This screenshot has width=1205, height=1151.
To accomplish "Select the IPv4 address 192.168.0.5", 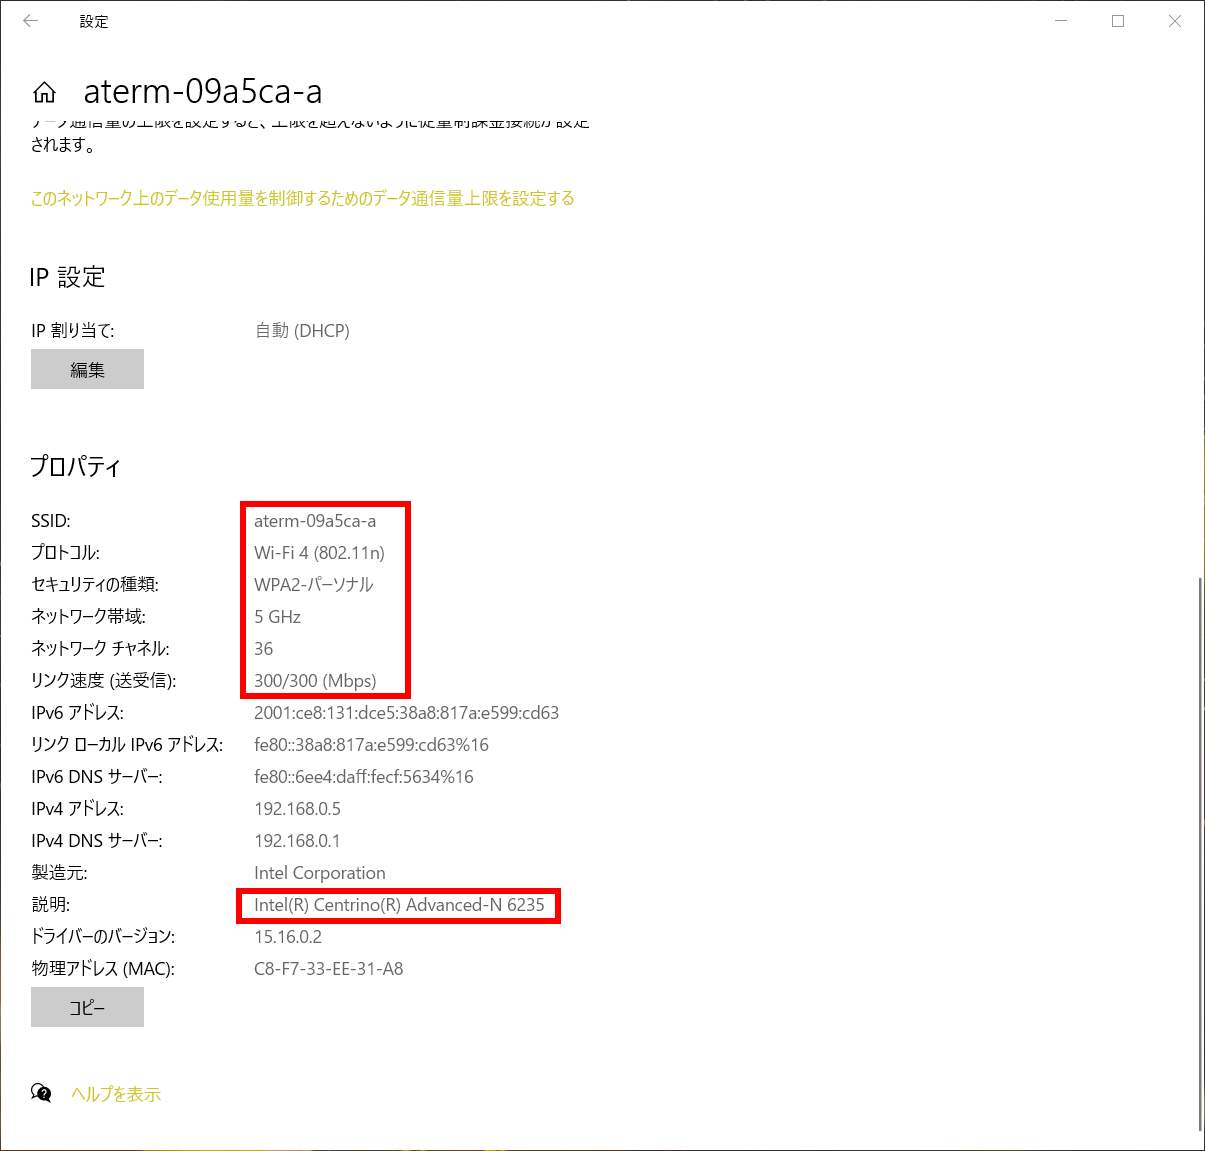I will click(x=298, y=808).
